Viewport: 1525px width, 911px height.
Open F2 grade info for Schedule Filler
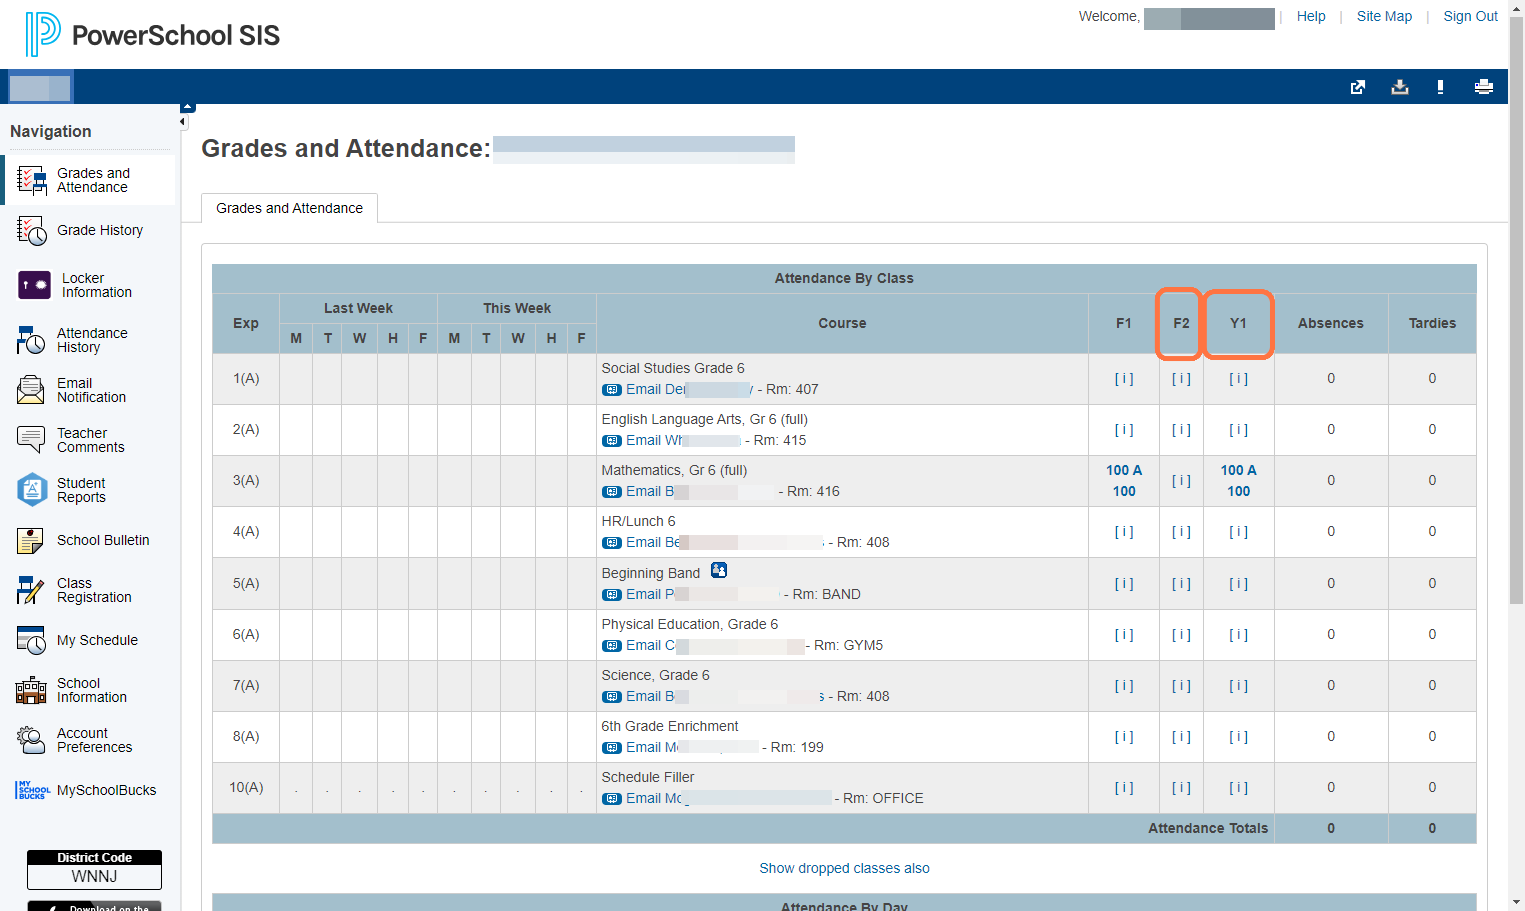tap(1181, 788)
